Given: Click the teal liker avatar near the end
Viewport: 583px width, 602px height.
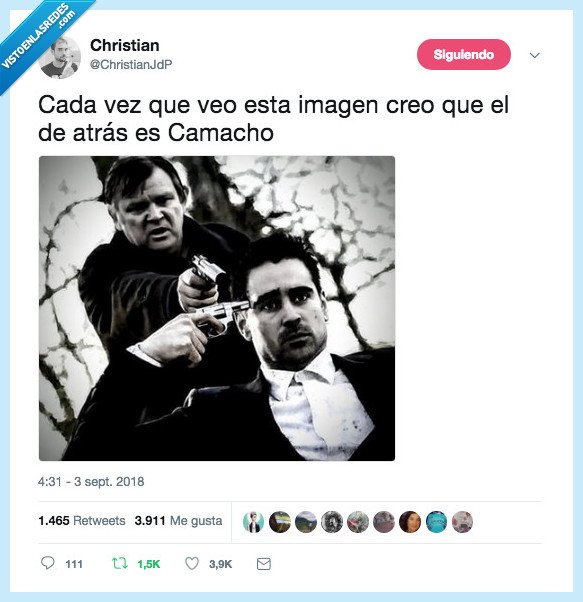Looking at the screenshot, I should [436, 522].
